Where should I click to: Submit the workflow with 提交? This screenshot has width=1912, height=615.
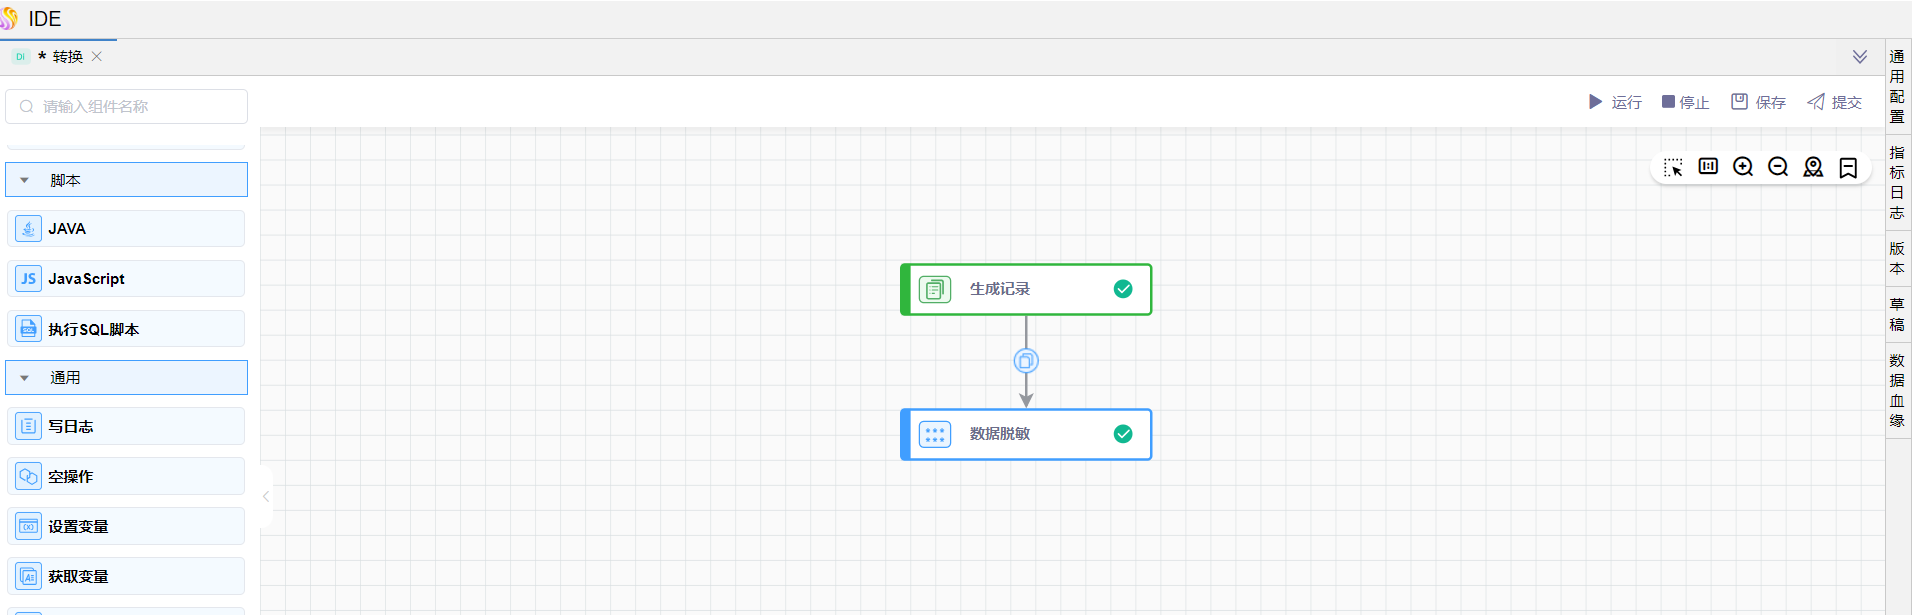(x=1835, y=102)
